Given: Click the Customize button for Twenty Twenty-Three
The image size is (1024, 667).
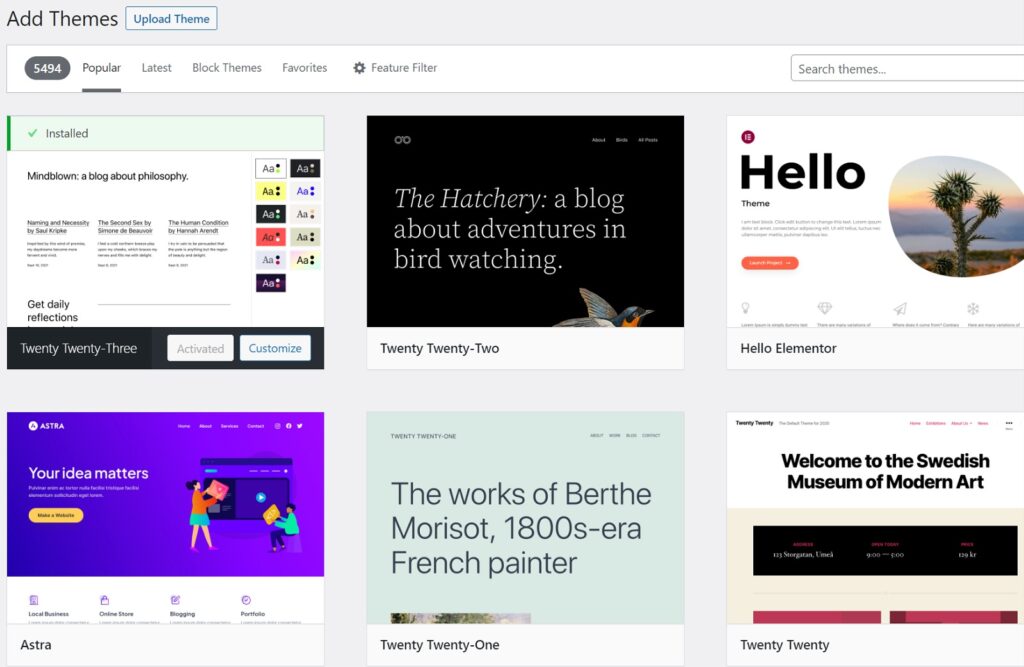Looking at the screenshot, I should click(275, 348).
